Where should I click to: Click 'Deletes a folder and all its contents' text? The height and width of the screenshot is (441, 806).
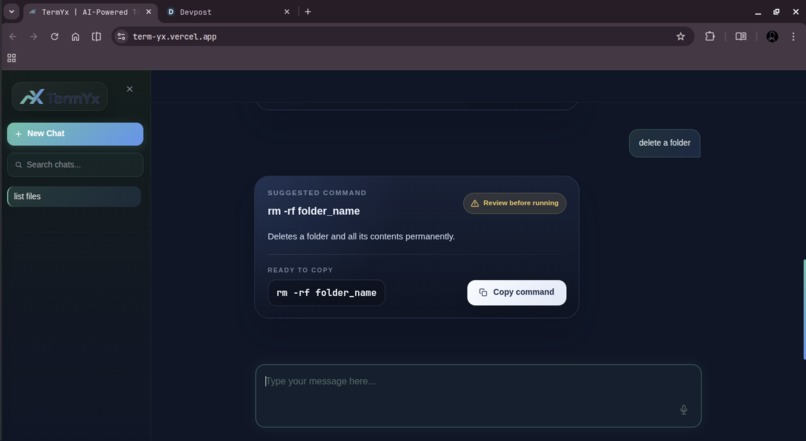coord(361,236)
